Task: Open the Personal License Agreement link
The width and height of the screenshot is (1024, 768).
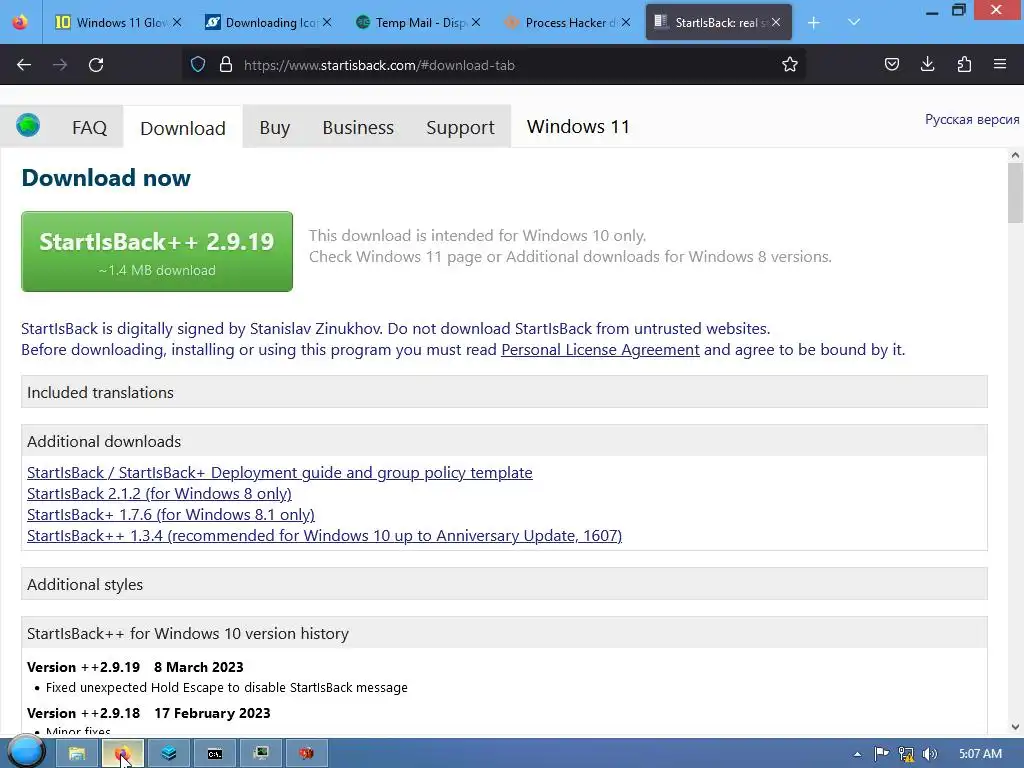Action: click(600, 350)
